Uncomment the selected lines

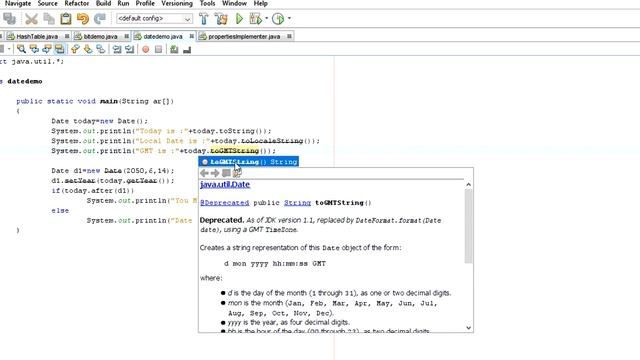(187, 50)
